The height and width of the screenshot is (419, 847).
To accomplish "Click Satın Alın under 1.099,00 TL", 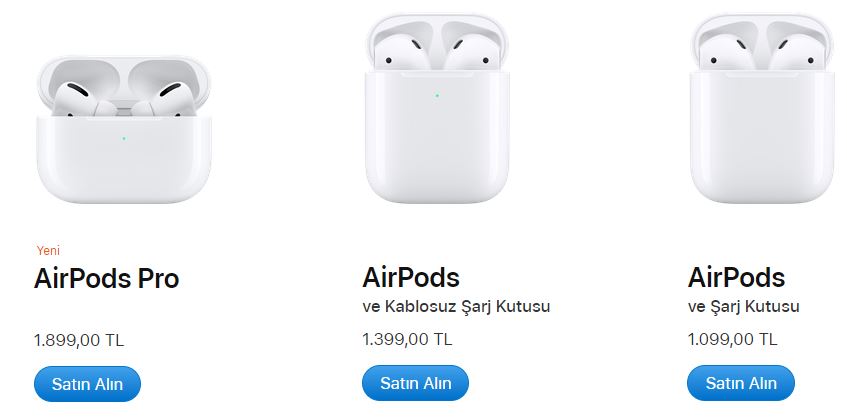I will coord(741,383).
